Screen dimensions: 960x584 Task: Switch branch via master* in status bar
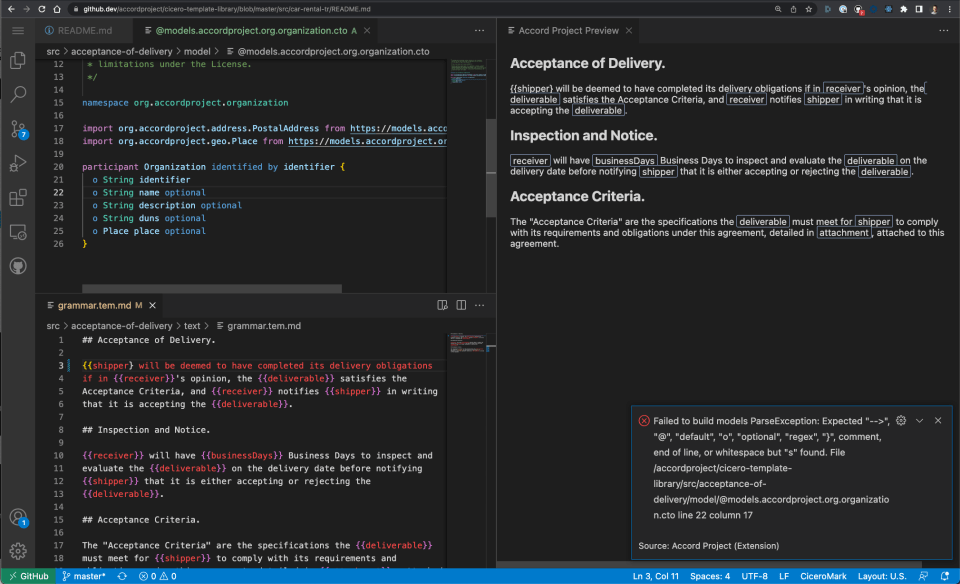pyautogui.click(x=84, y=576)
